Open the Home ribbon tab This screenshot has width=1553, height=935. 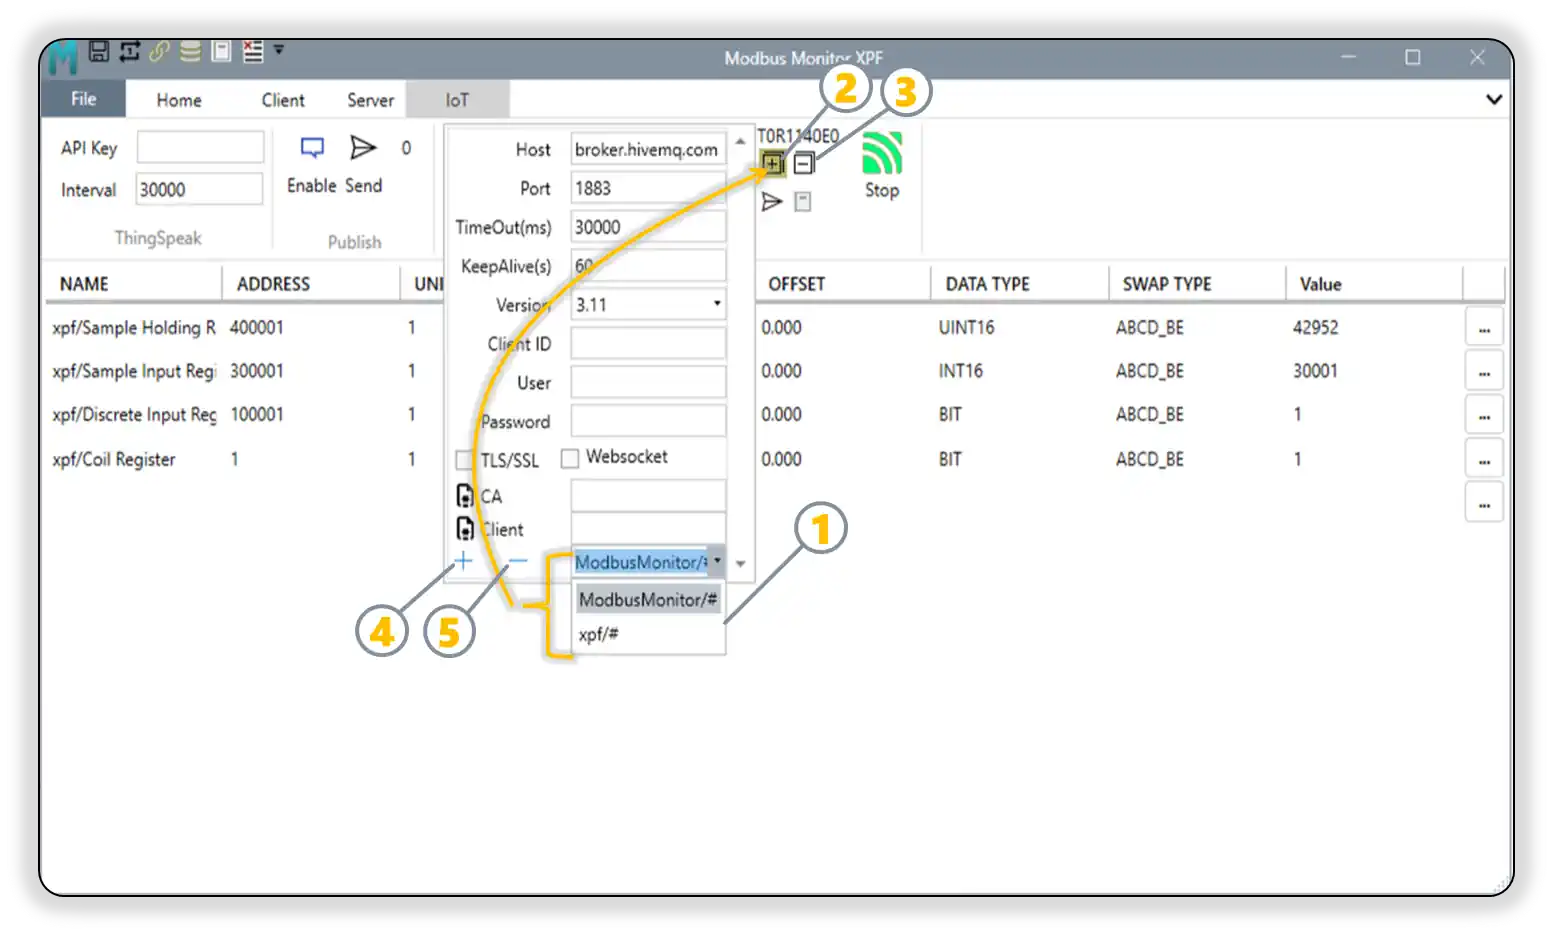pyautogui.click(x=178, y=99)
